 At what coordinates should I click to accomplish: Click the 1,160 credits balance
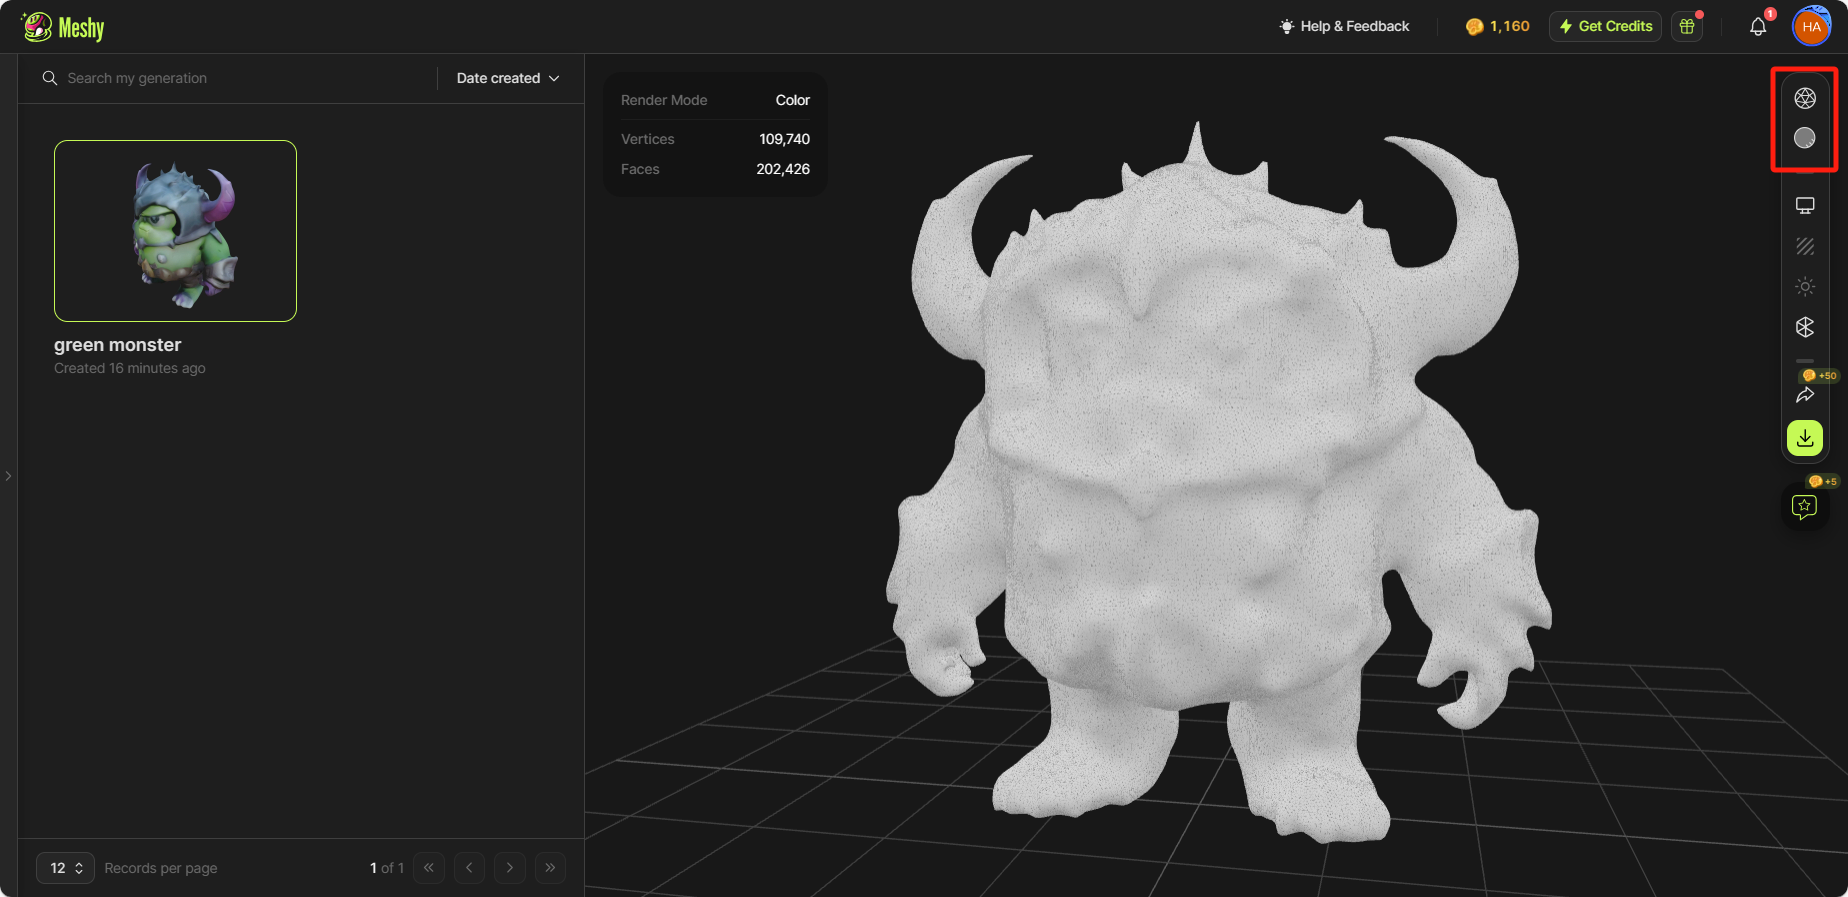click(x=1497, y=26)
